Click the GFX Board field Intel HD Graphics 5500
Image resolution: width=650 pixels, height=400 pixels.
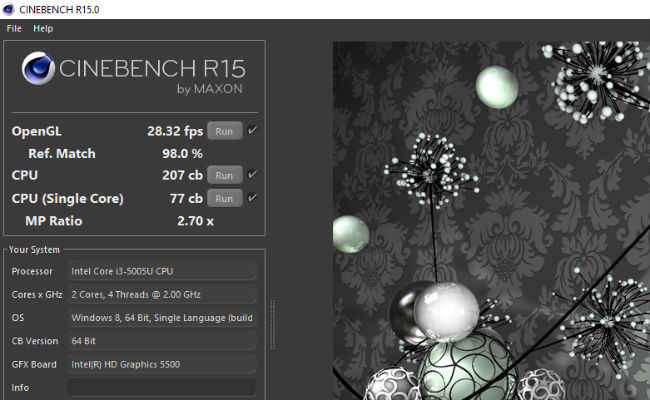tap(162, 364)
